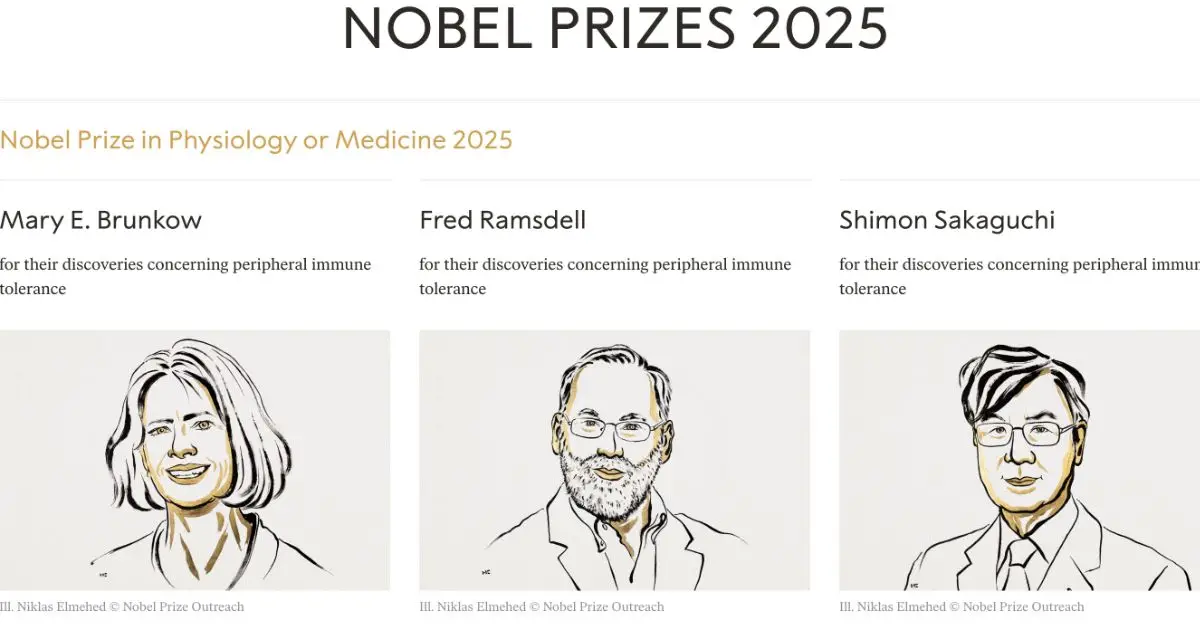The height and width of the screenshot is (630, 1200).
Task: Select the Niklas Elmehed credit under Ramsdell's portrait
Action: pos(542,607)
